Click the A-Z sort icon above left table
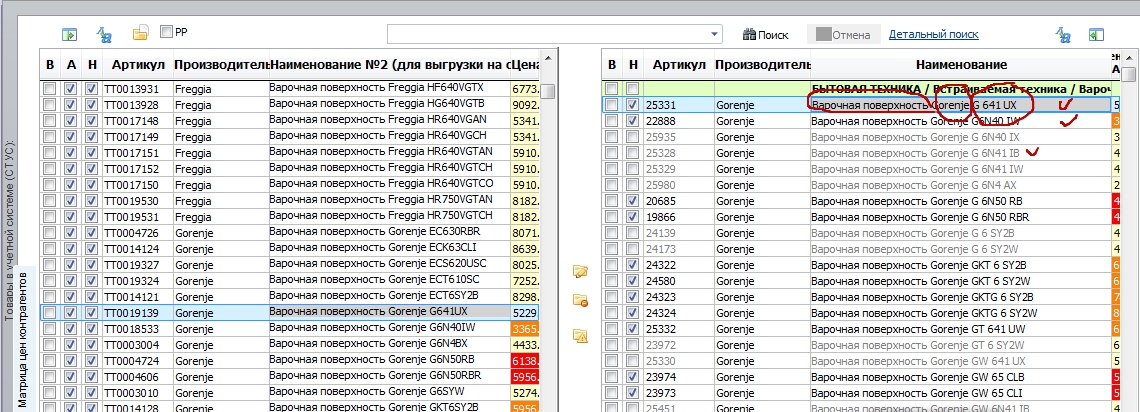Viewport: 1140px width, 412px height. coord(104,34)
